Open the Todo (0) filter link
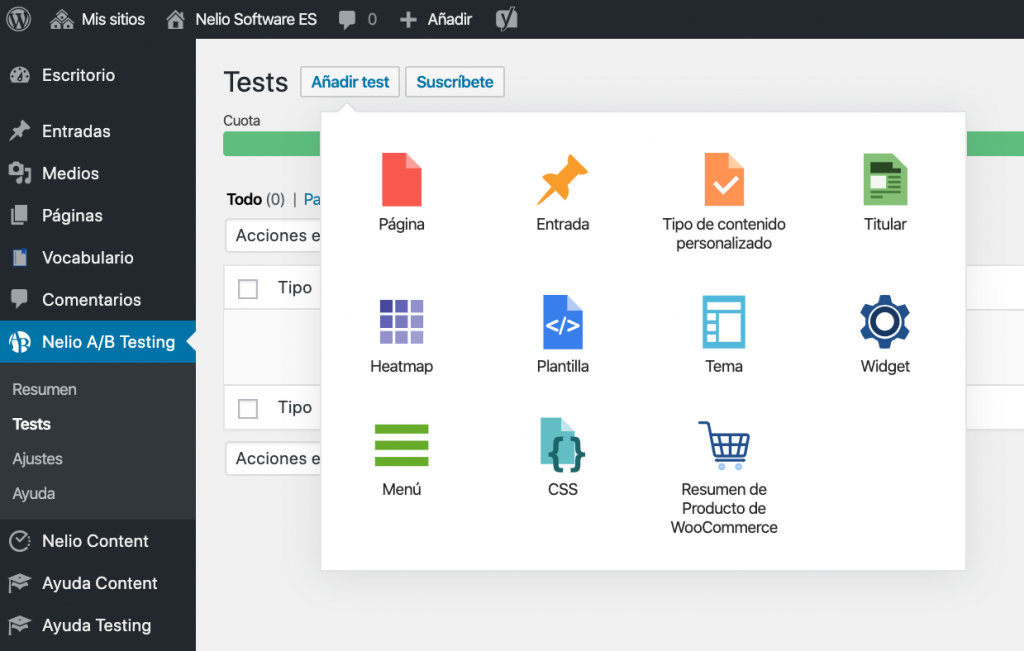The image size is (1024, 651). tap(255, 199)
